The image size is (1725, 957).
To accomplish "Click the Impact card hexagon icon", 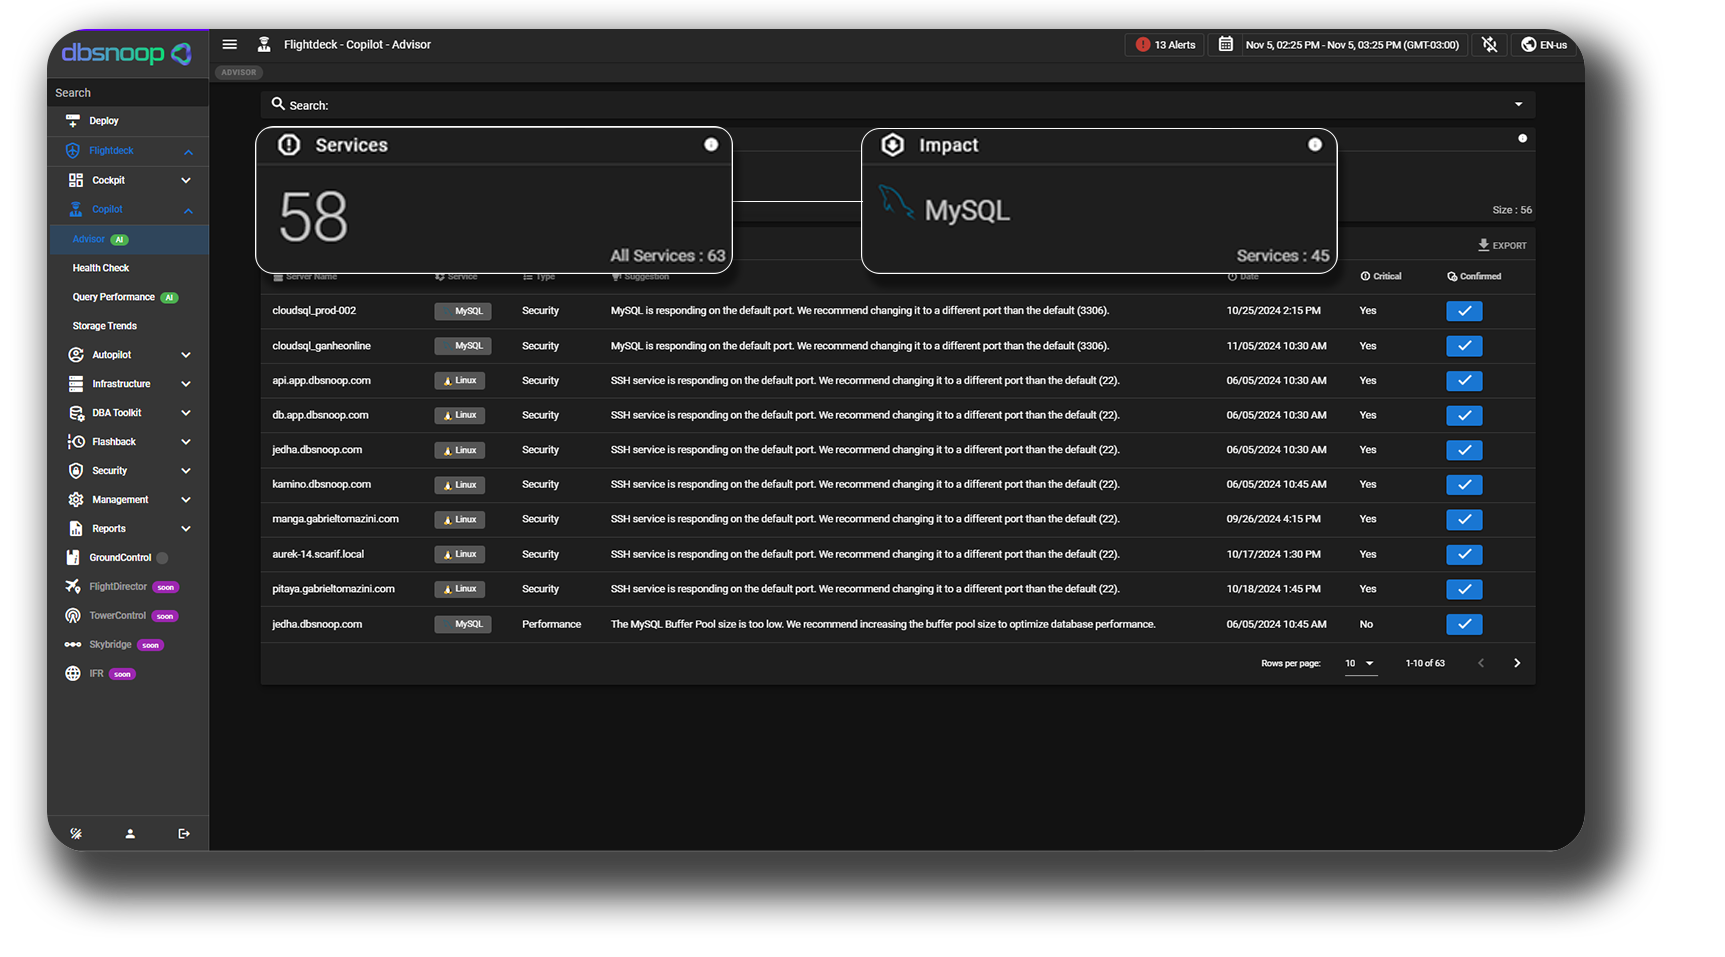I will click(893, 145).
